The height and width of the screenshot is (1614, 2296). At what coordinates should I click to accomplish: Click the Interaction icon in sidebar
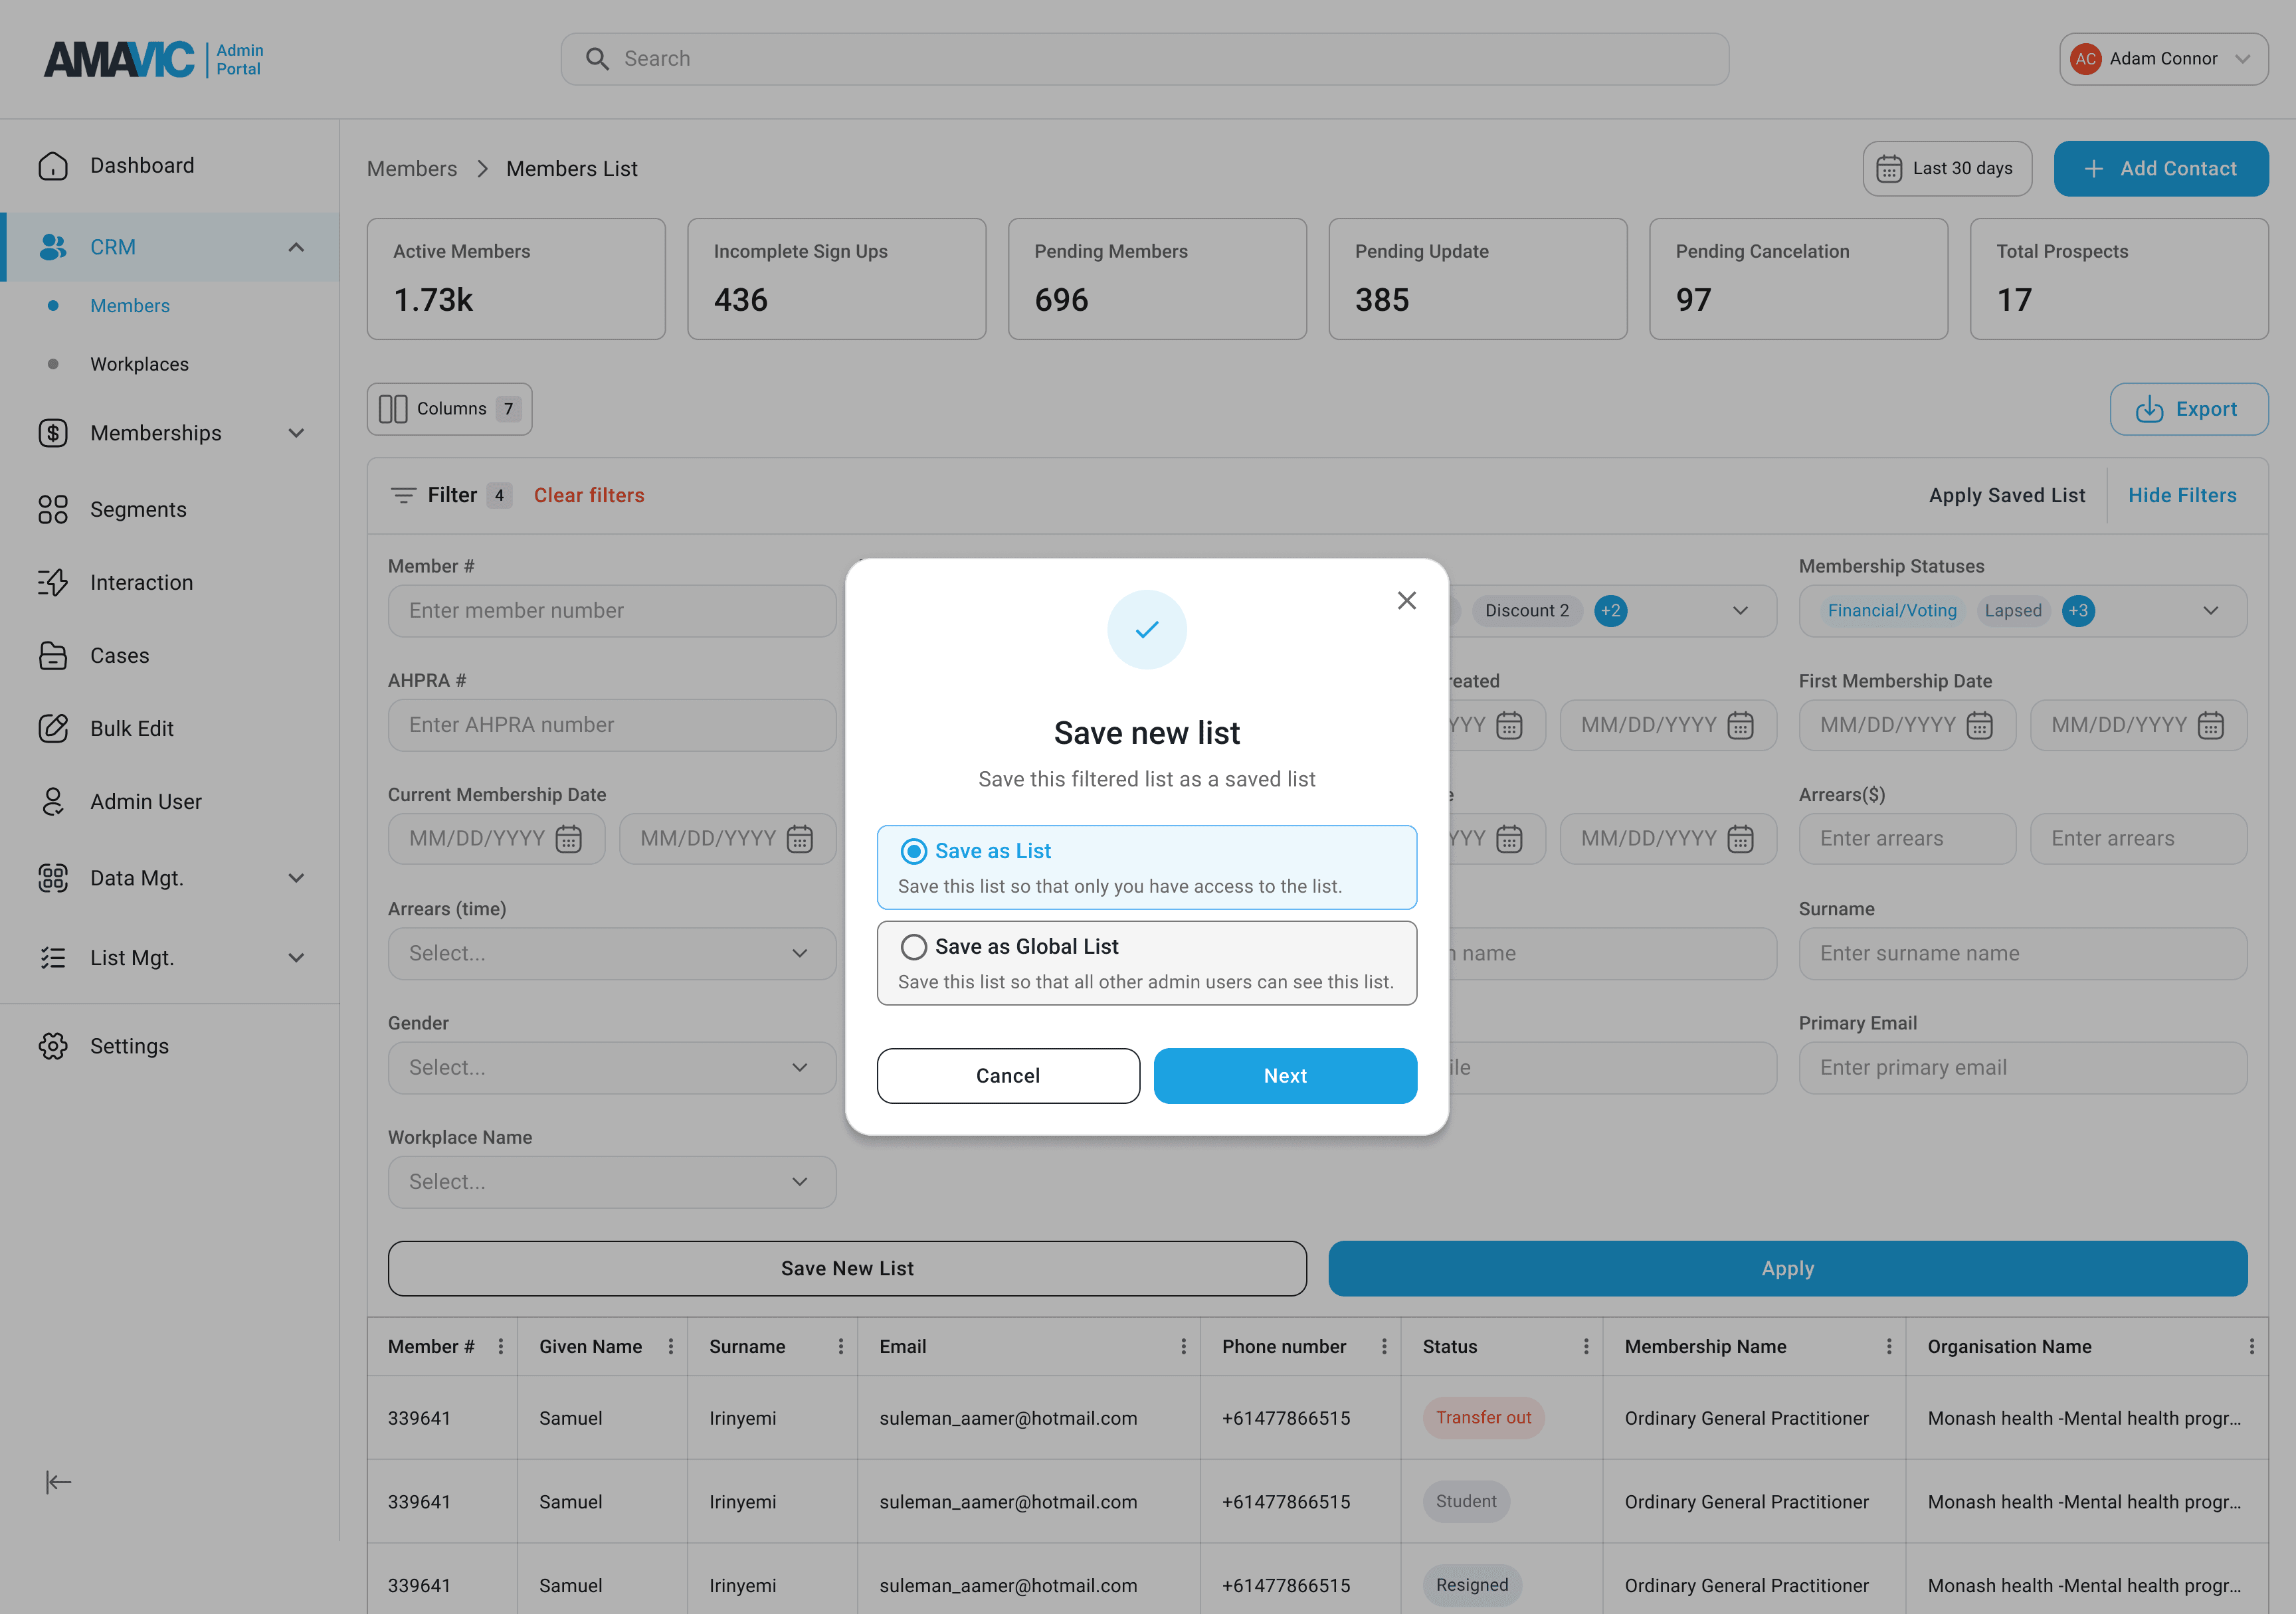(x=53, y=583)
